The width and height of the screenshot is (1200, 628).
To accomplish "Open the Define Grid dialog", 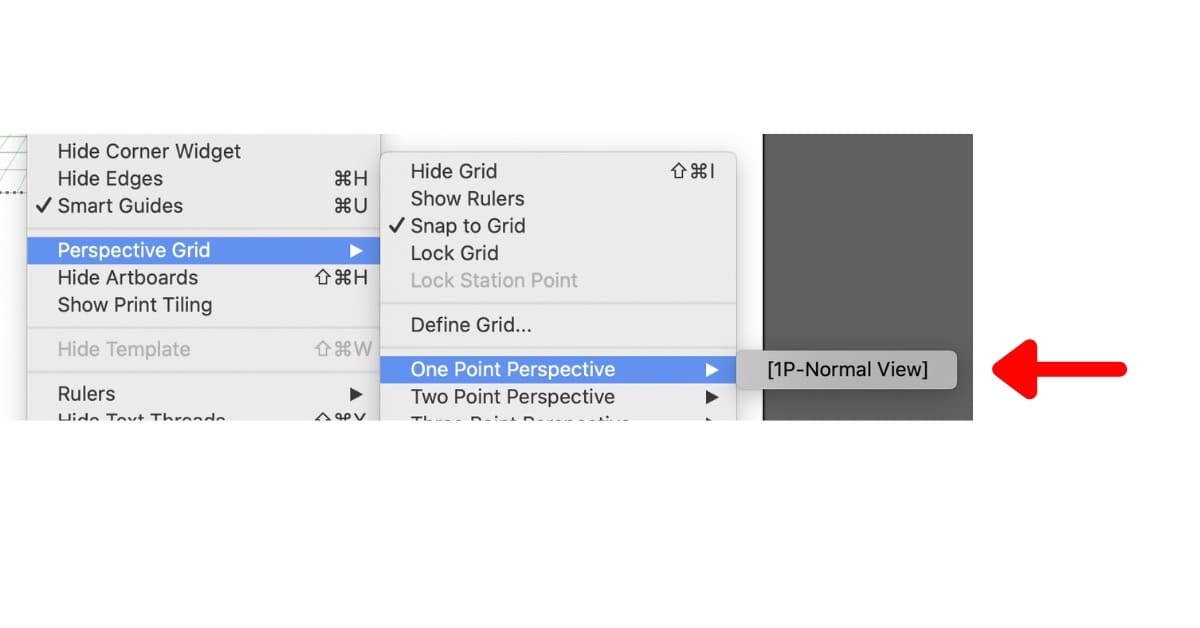I will tap(470, 325).
